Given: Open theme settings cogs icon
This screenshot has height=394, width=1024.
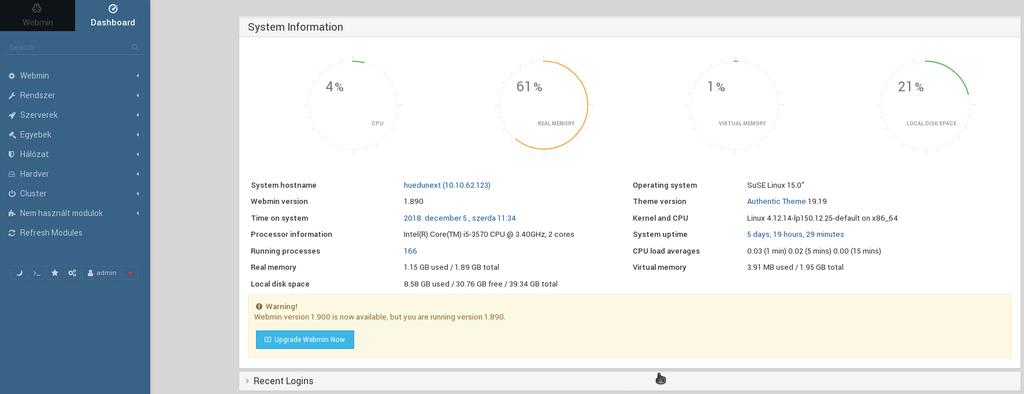Looking at the screenshot, I should point(72,273).
